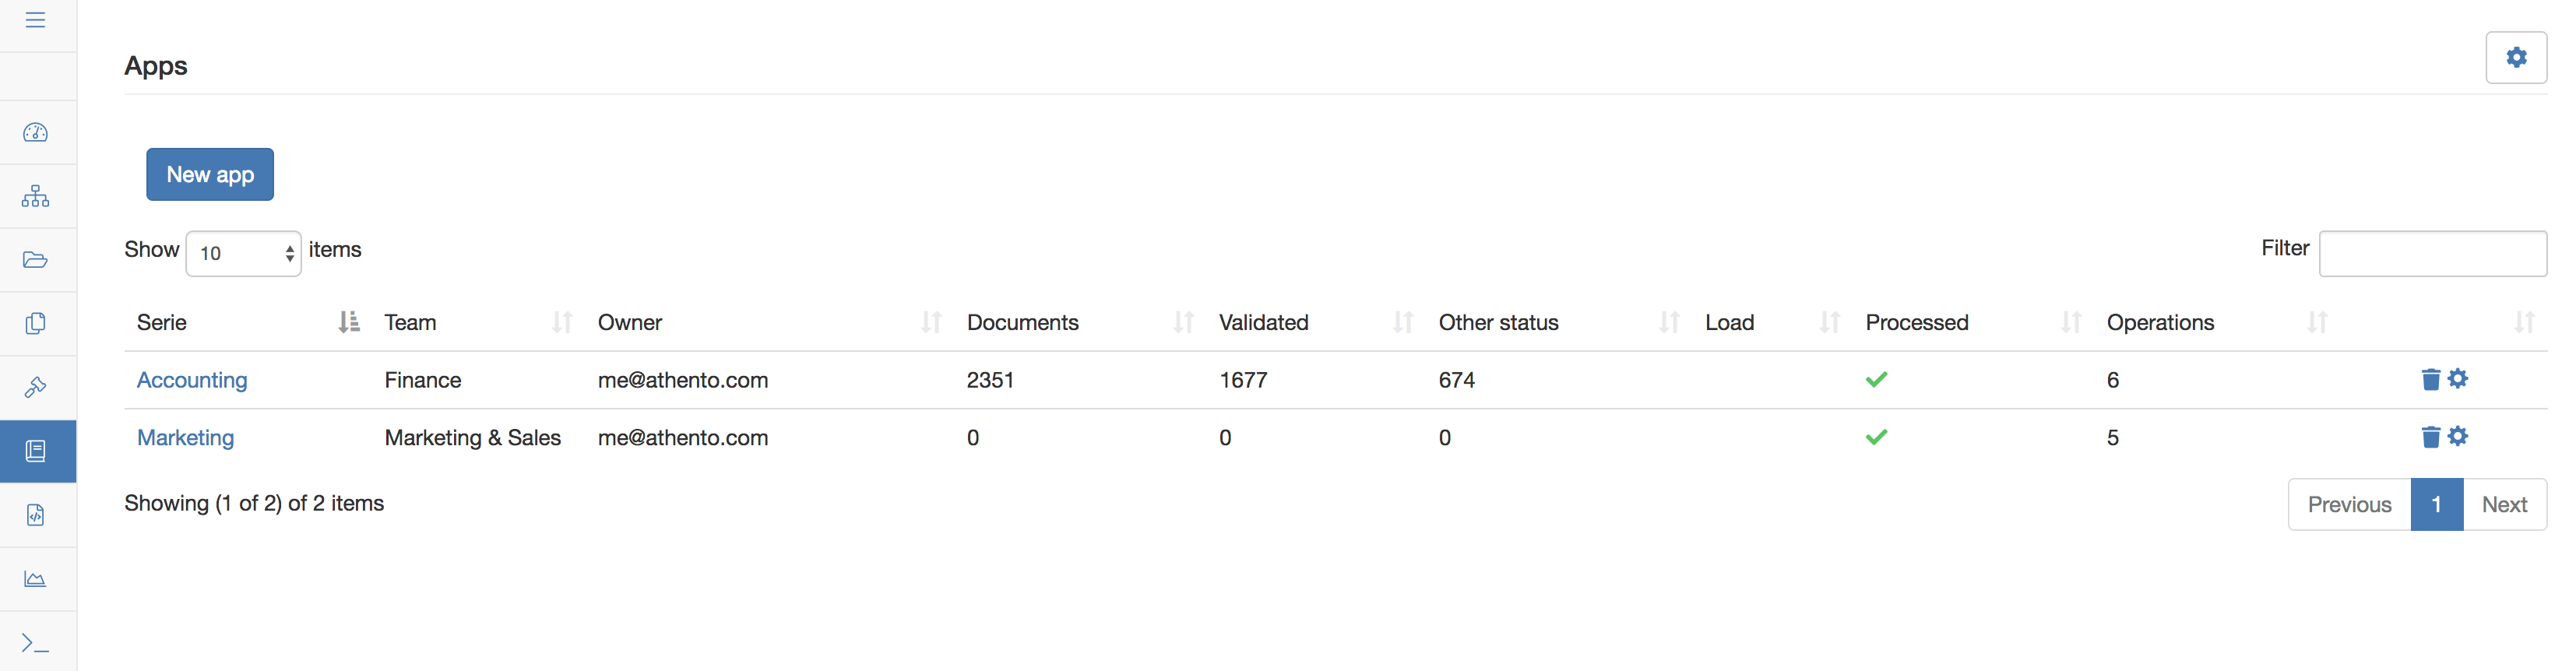Open the Accounting app link
2576x671 pixels.
click(192, 380)
